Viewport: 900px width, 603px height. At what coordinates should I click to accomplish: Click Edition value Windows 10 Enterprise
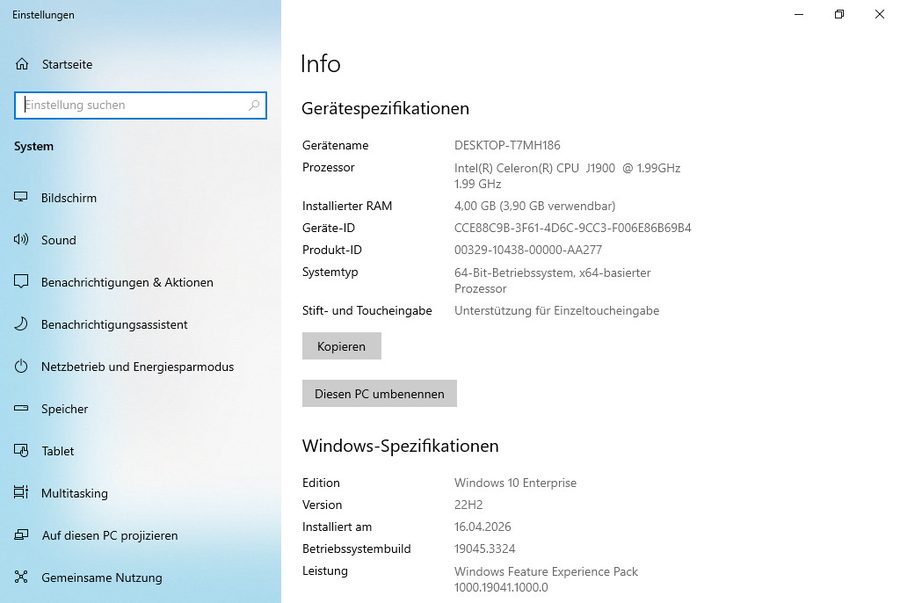(515, 483)
